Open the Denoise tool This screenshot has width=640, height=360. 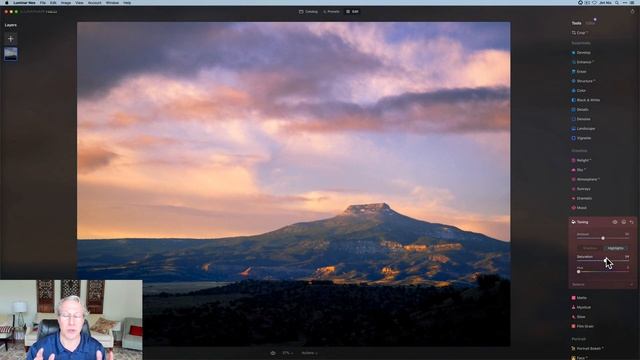(x=581, y=119)
